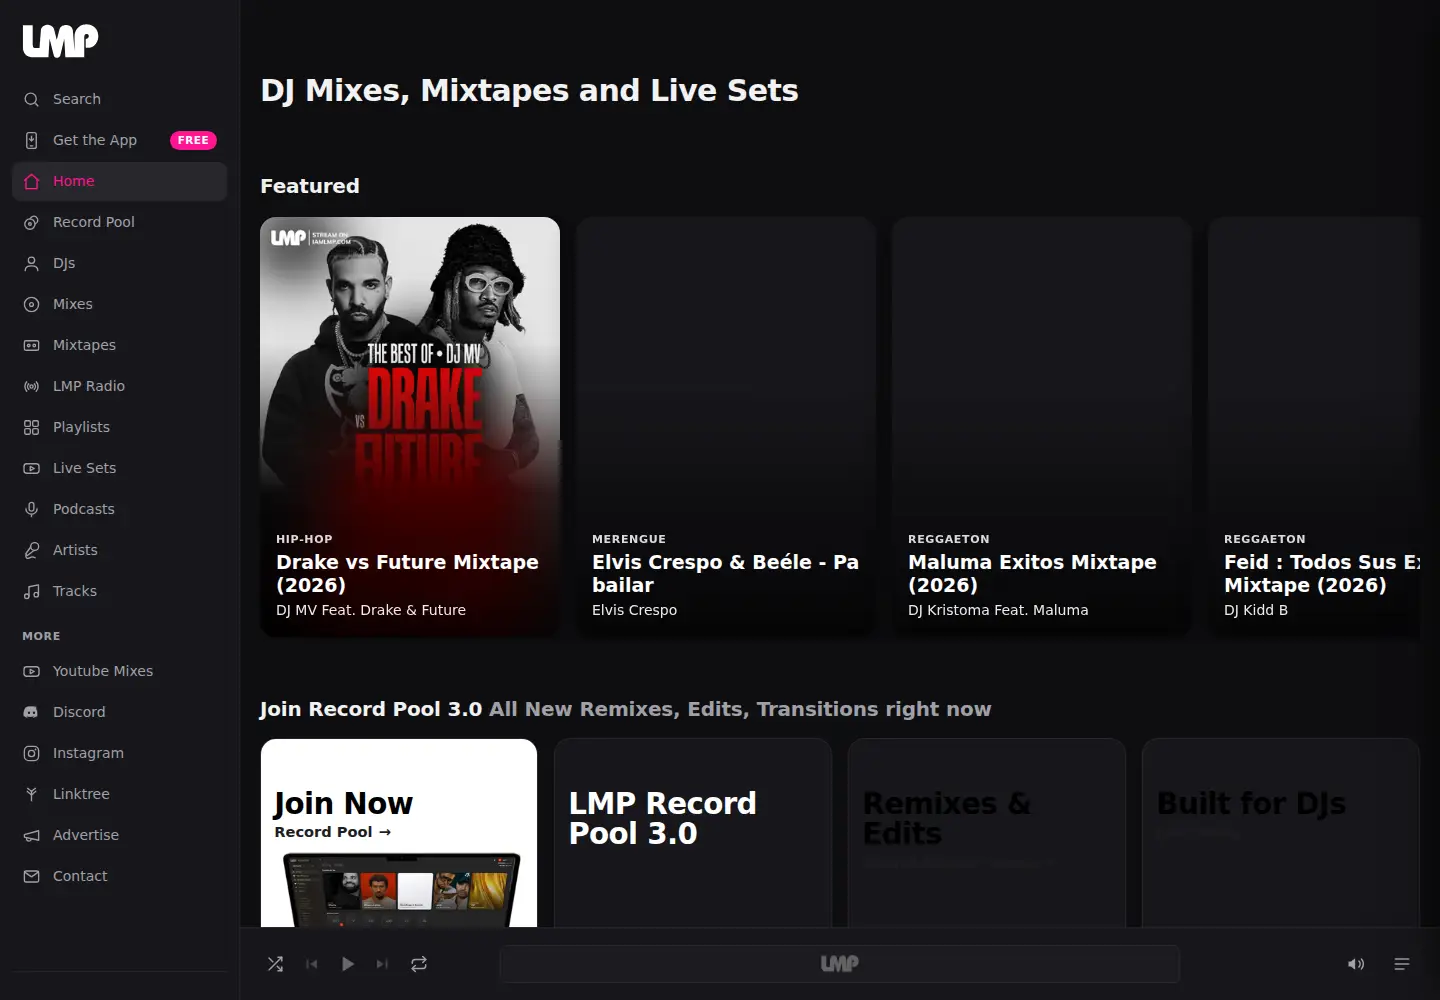The width and height of the screenshot is (1440, 1000).
Task: Open the Youtube Mixes menu item
Action: [120, 671]
